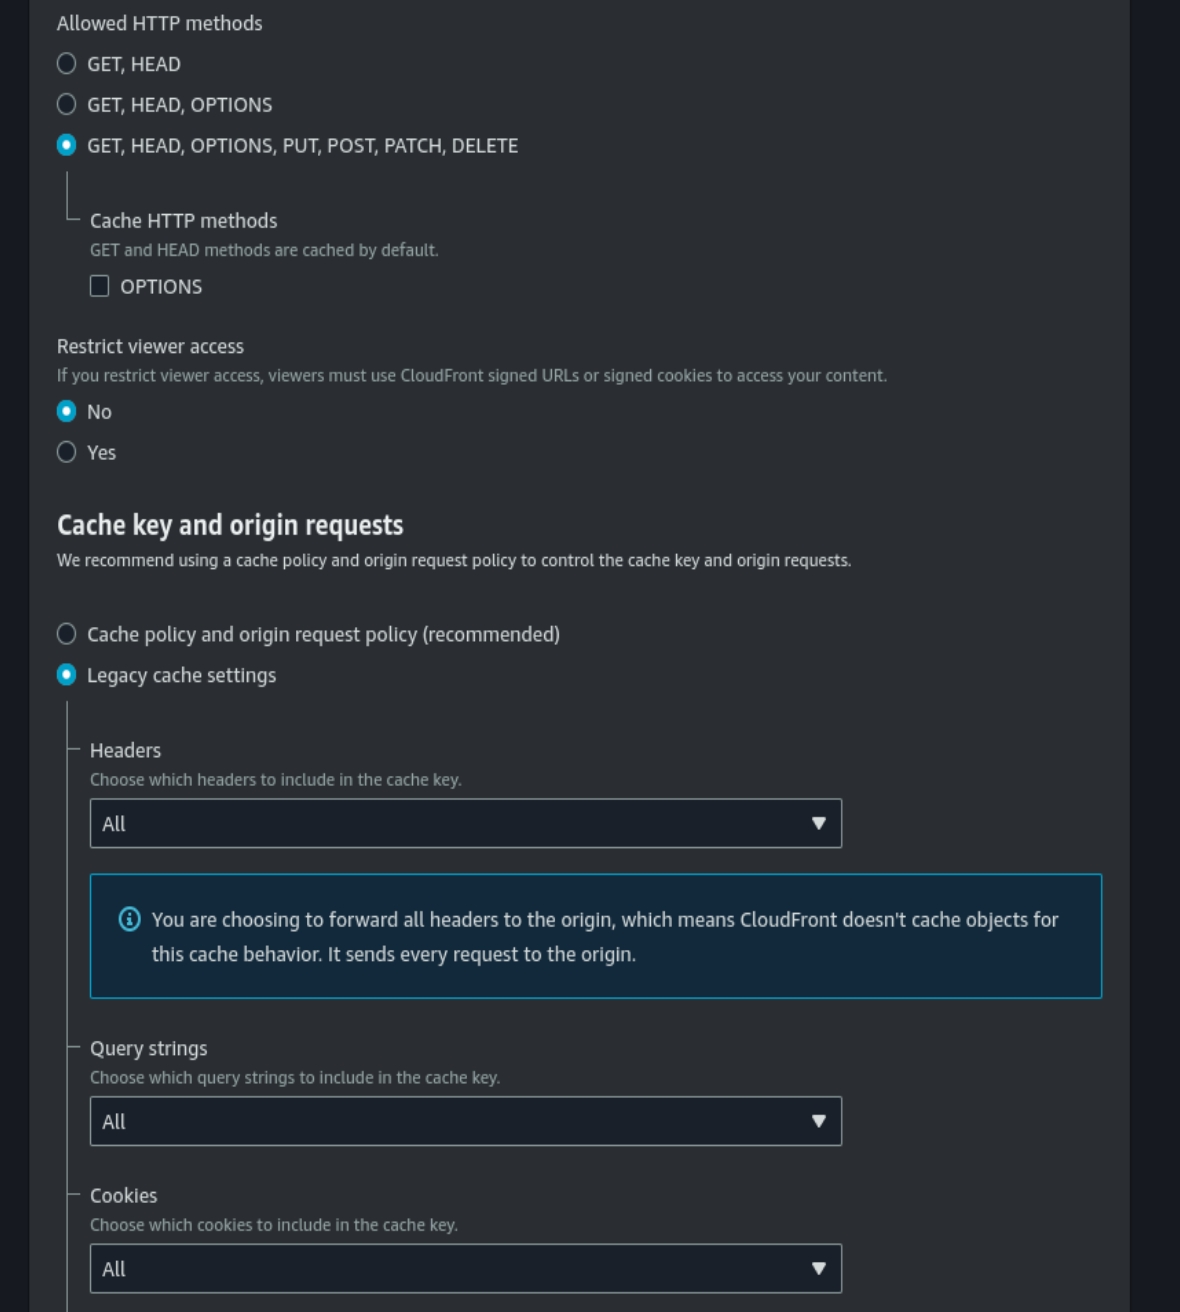1180x1312 pixels.
Task: Click the triangle arrow in Query strings box
Action: click(819, 1121)
